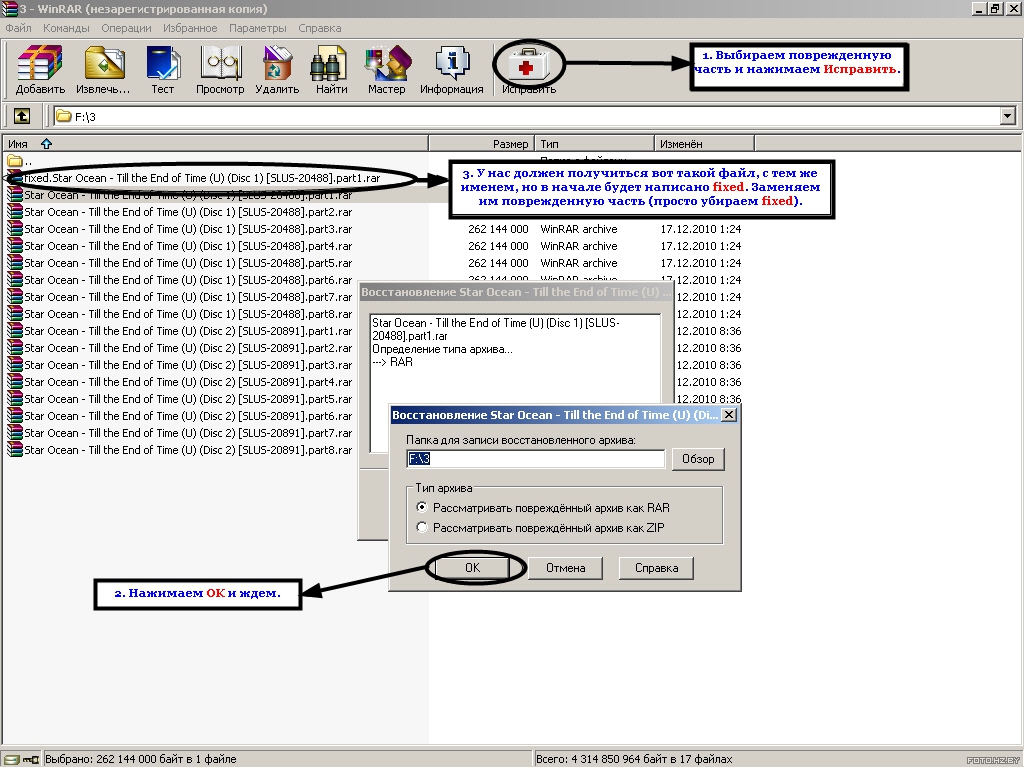Viewport: 1024px width, 768px height.
Task: Open the Параметры menu
Action: [257, 28]
